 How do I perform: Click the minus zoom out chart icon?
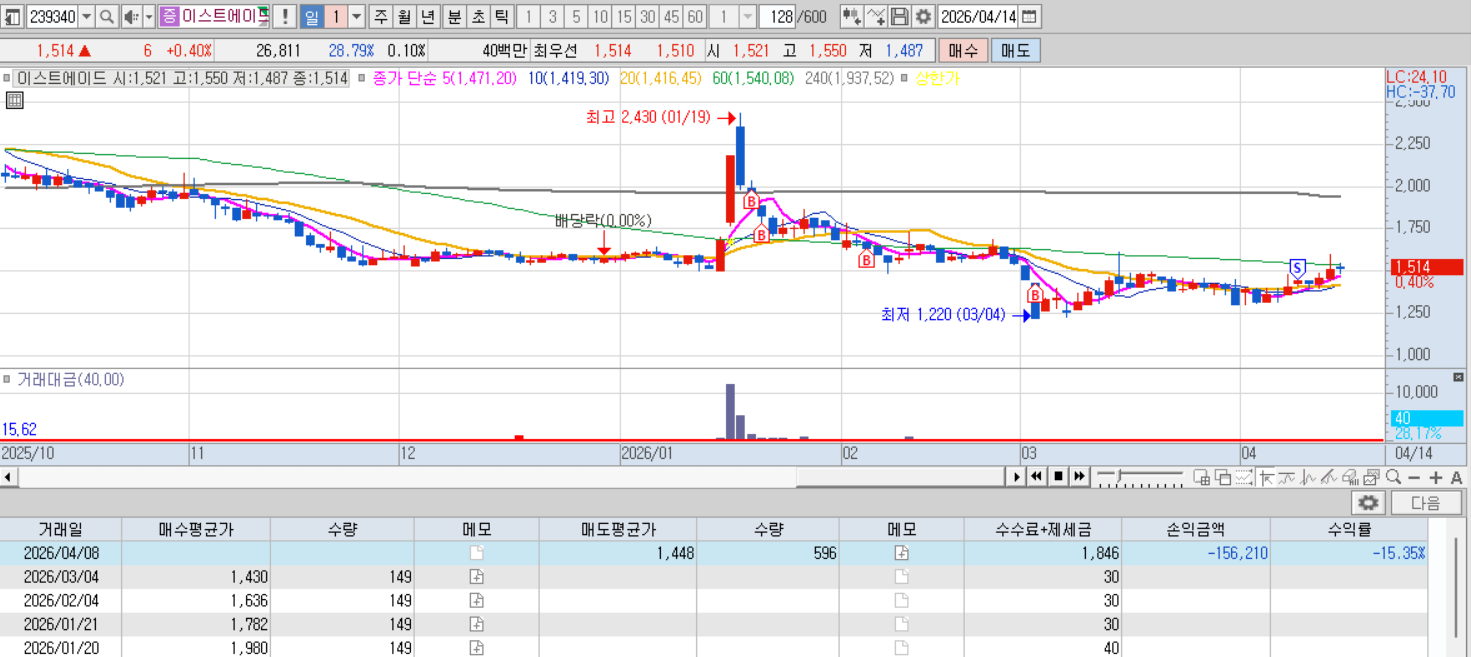(1414, 477)
